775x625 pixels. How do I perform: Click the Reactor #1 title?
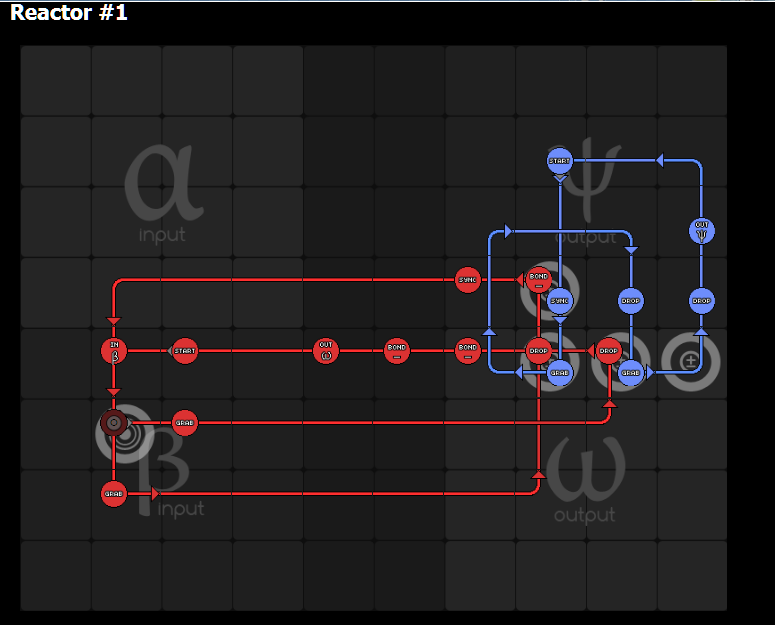[69, 12]
